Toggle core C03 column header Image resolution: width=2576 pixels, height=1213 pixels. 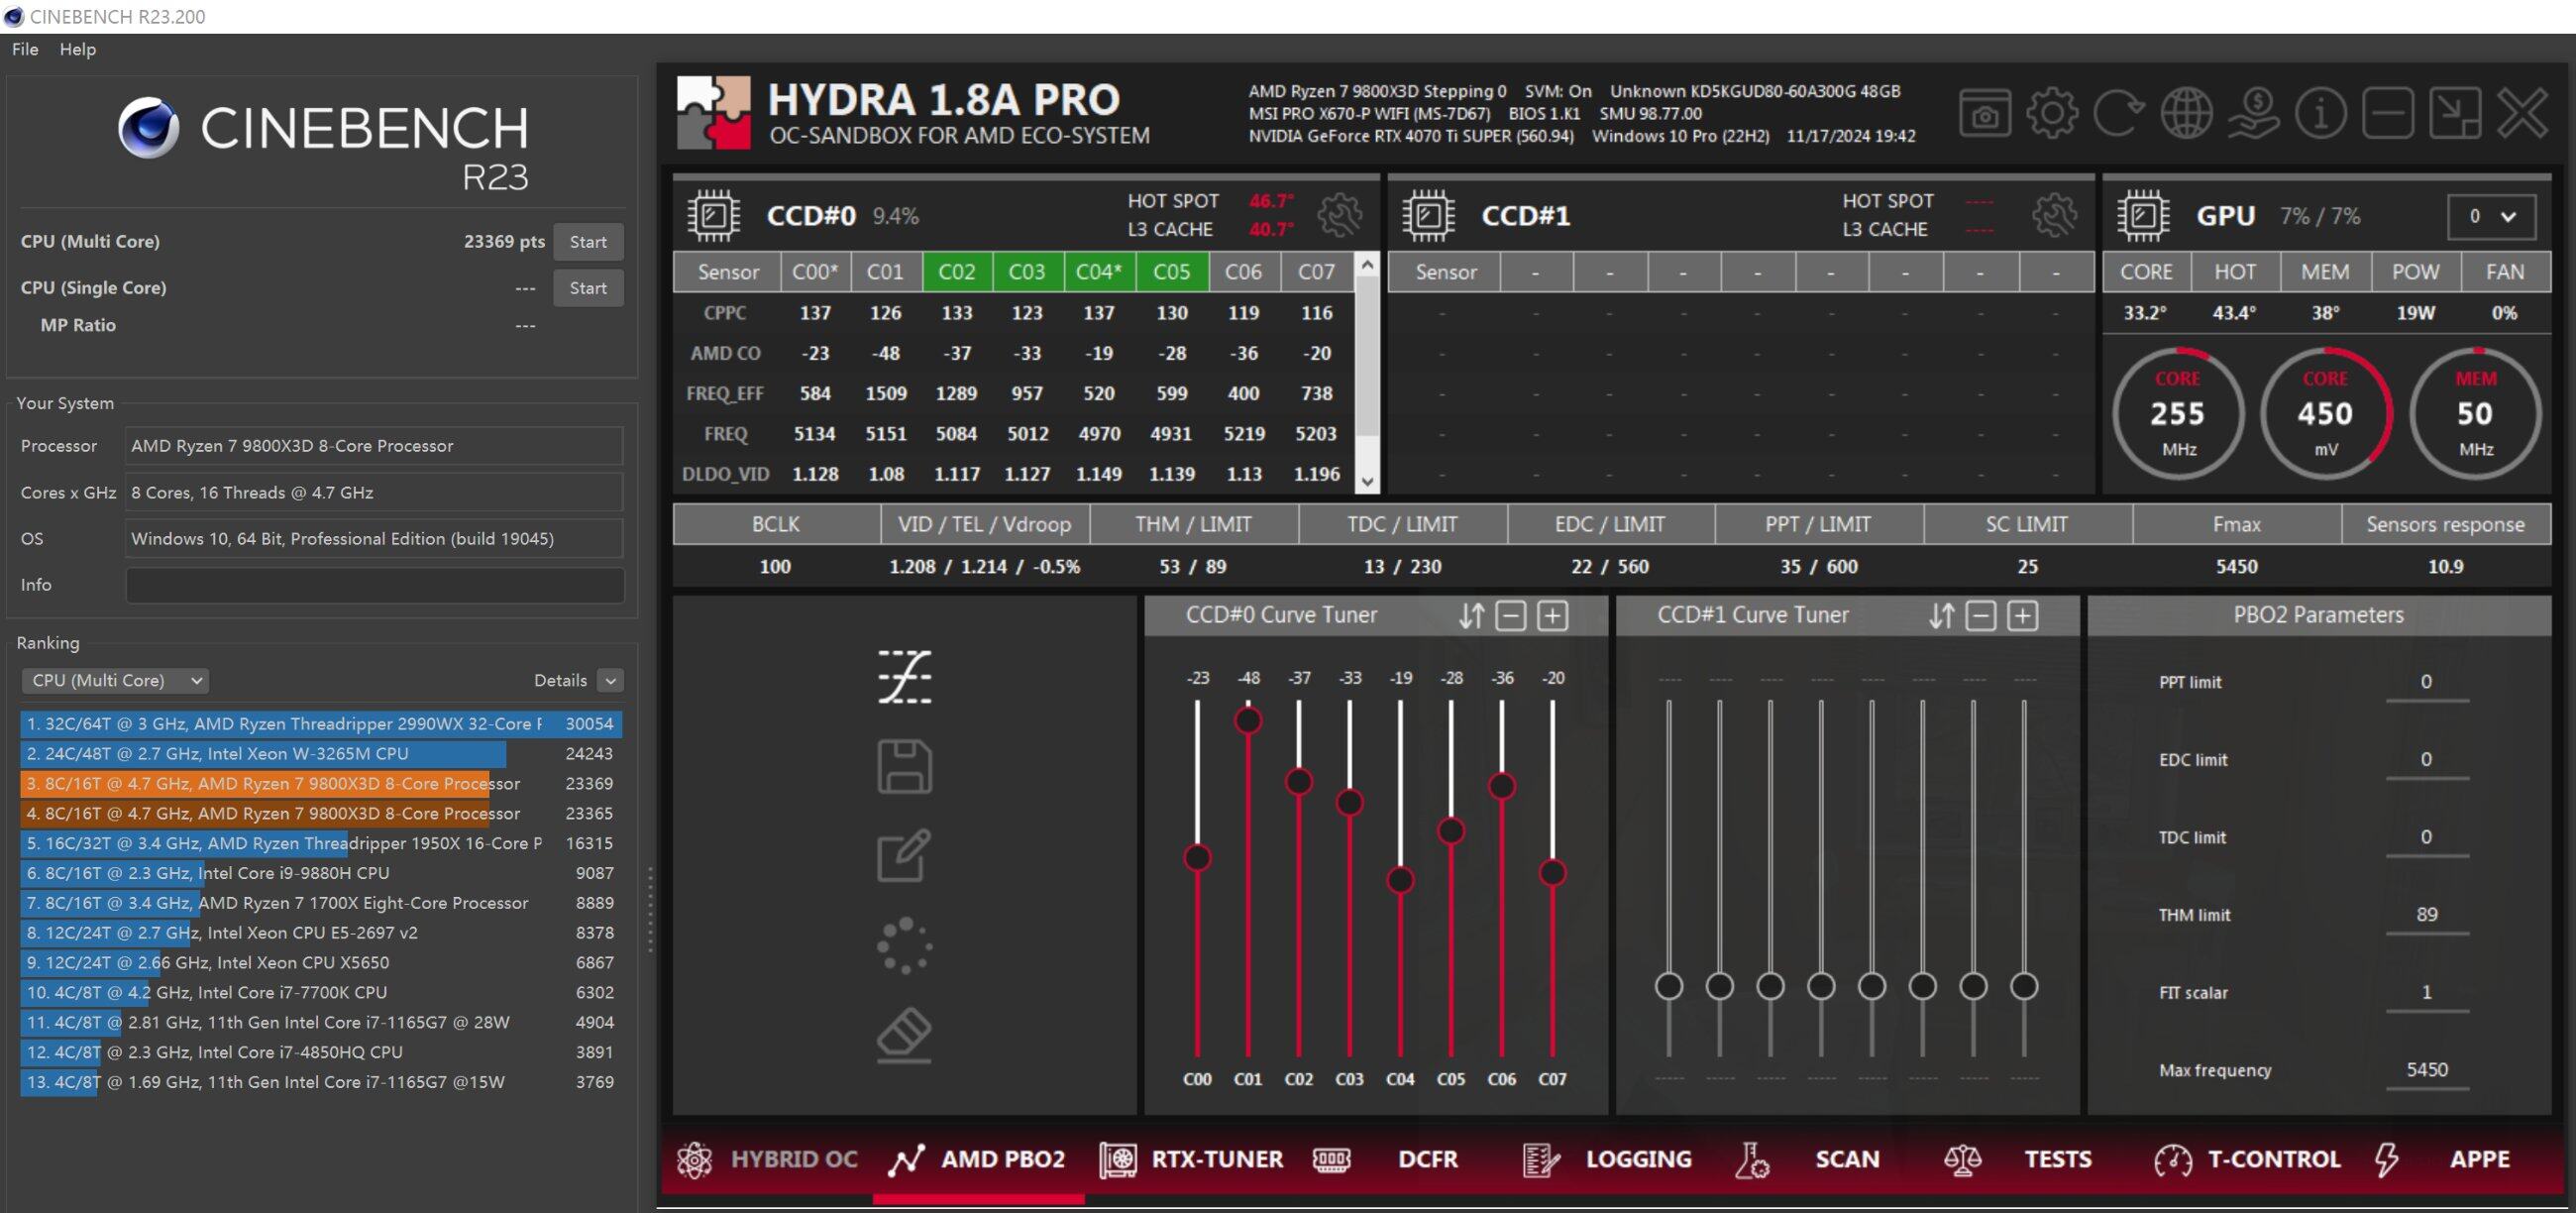click(x=1027, y=272)
